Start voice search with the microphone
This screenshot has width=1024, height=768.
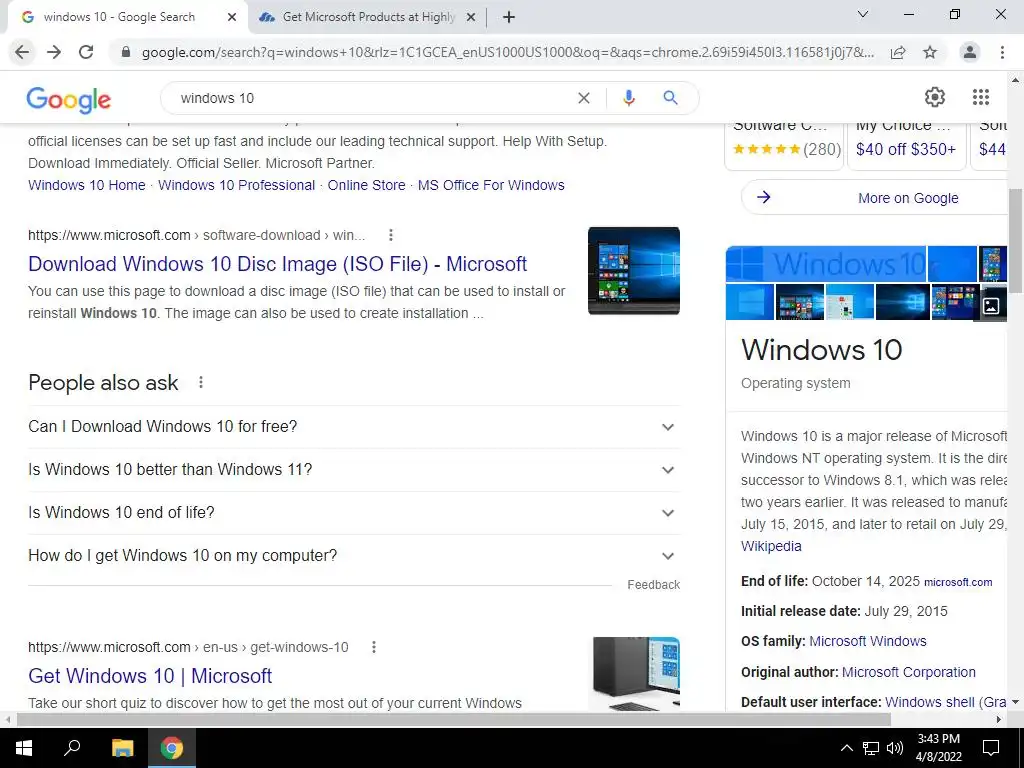click(x=629, y=98)
